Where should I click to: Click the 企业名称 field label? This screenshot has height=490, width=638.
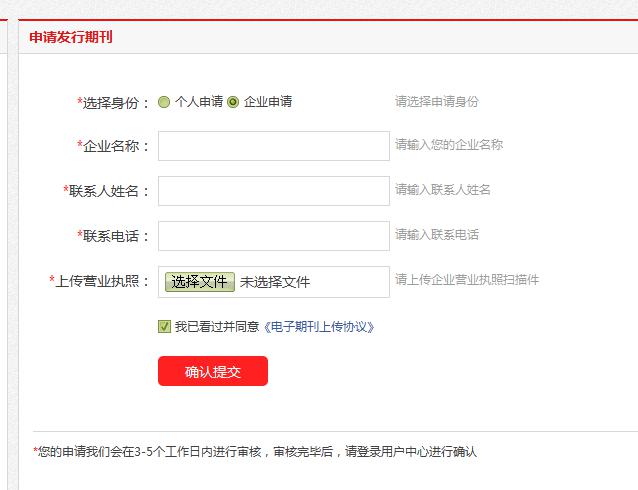[x=115, y=146]
